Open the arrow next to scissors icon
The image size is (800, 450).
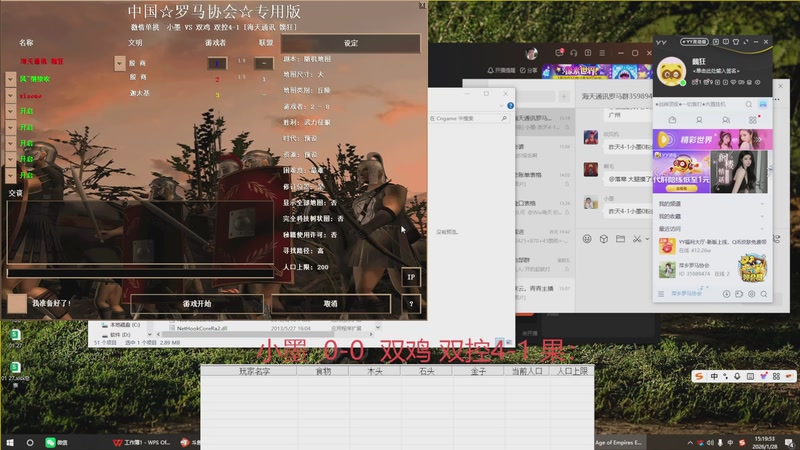coord(647,239)
